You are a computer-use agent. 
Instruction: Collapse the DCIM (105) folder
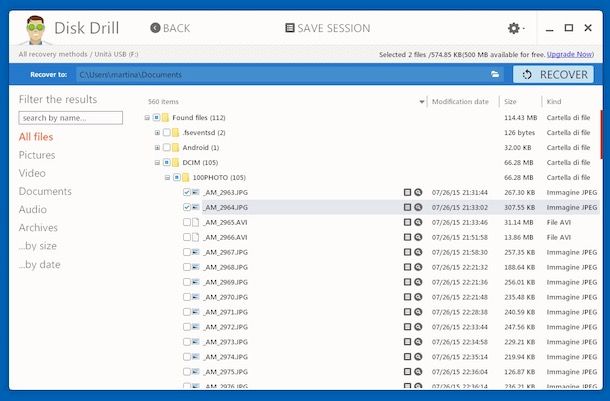tap(157, 163)
